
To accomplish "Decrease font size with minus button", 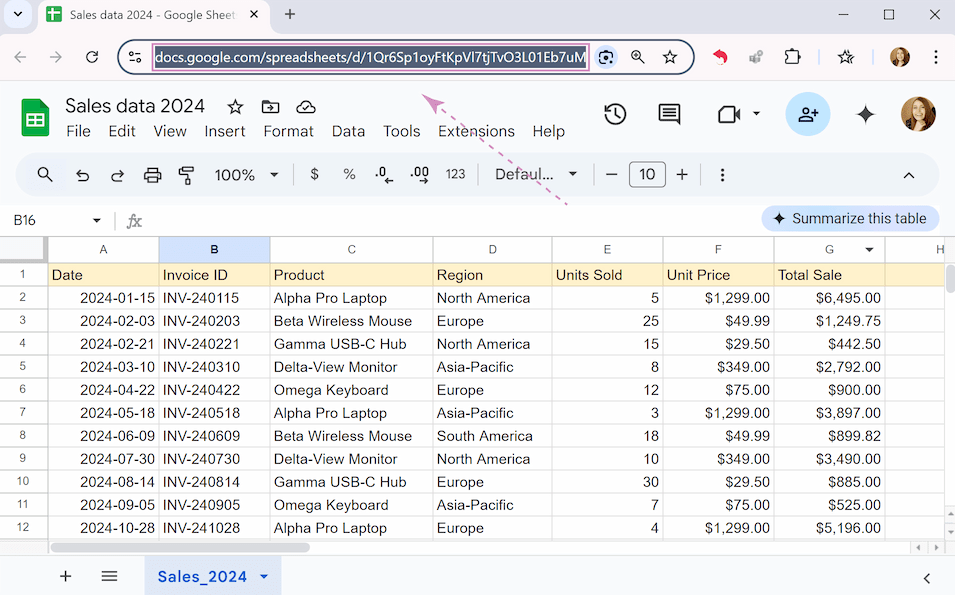I will [611, 175].
